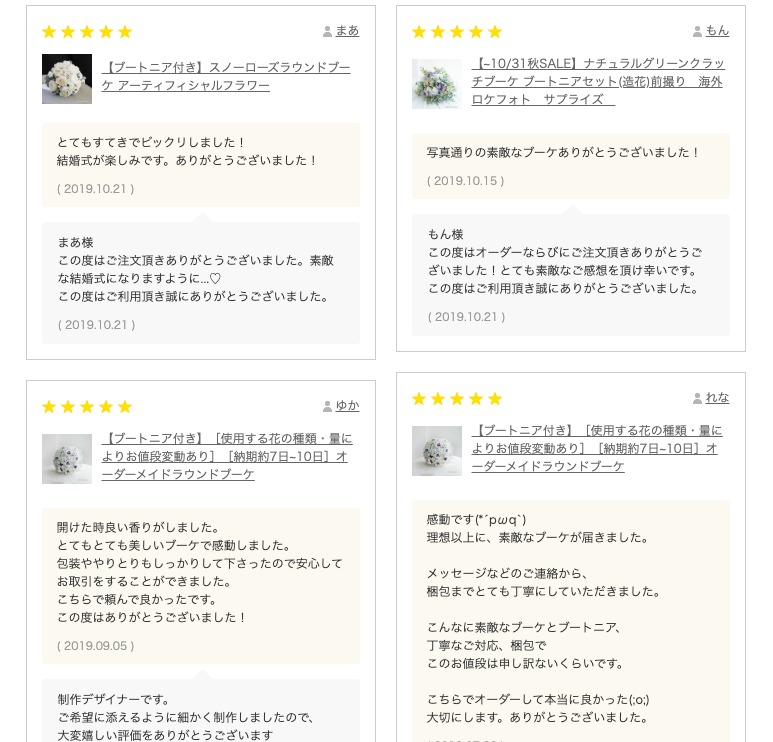773x742 pixels.
Task: Click the star rating on ゆか's review
Action: (87, 407)
